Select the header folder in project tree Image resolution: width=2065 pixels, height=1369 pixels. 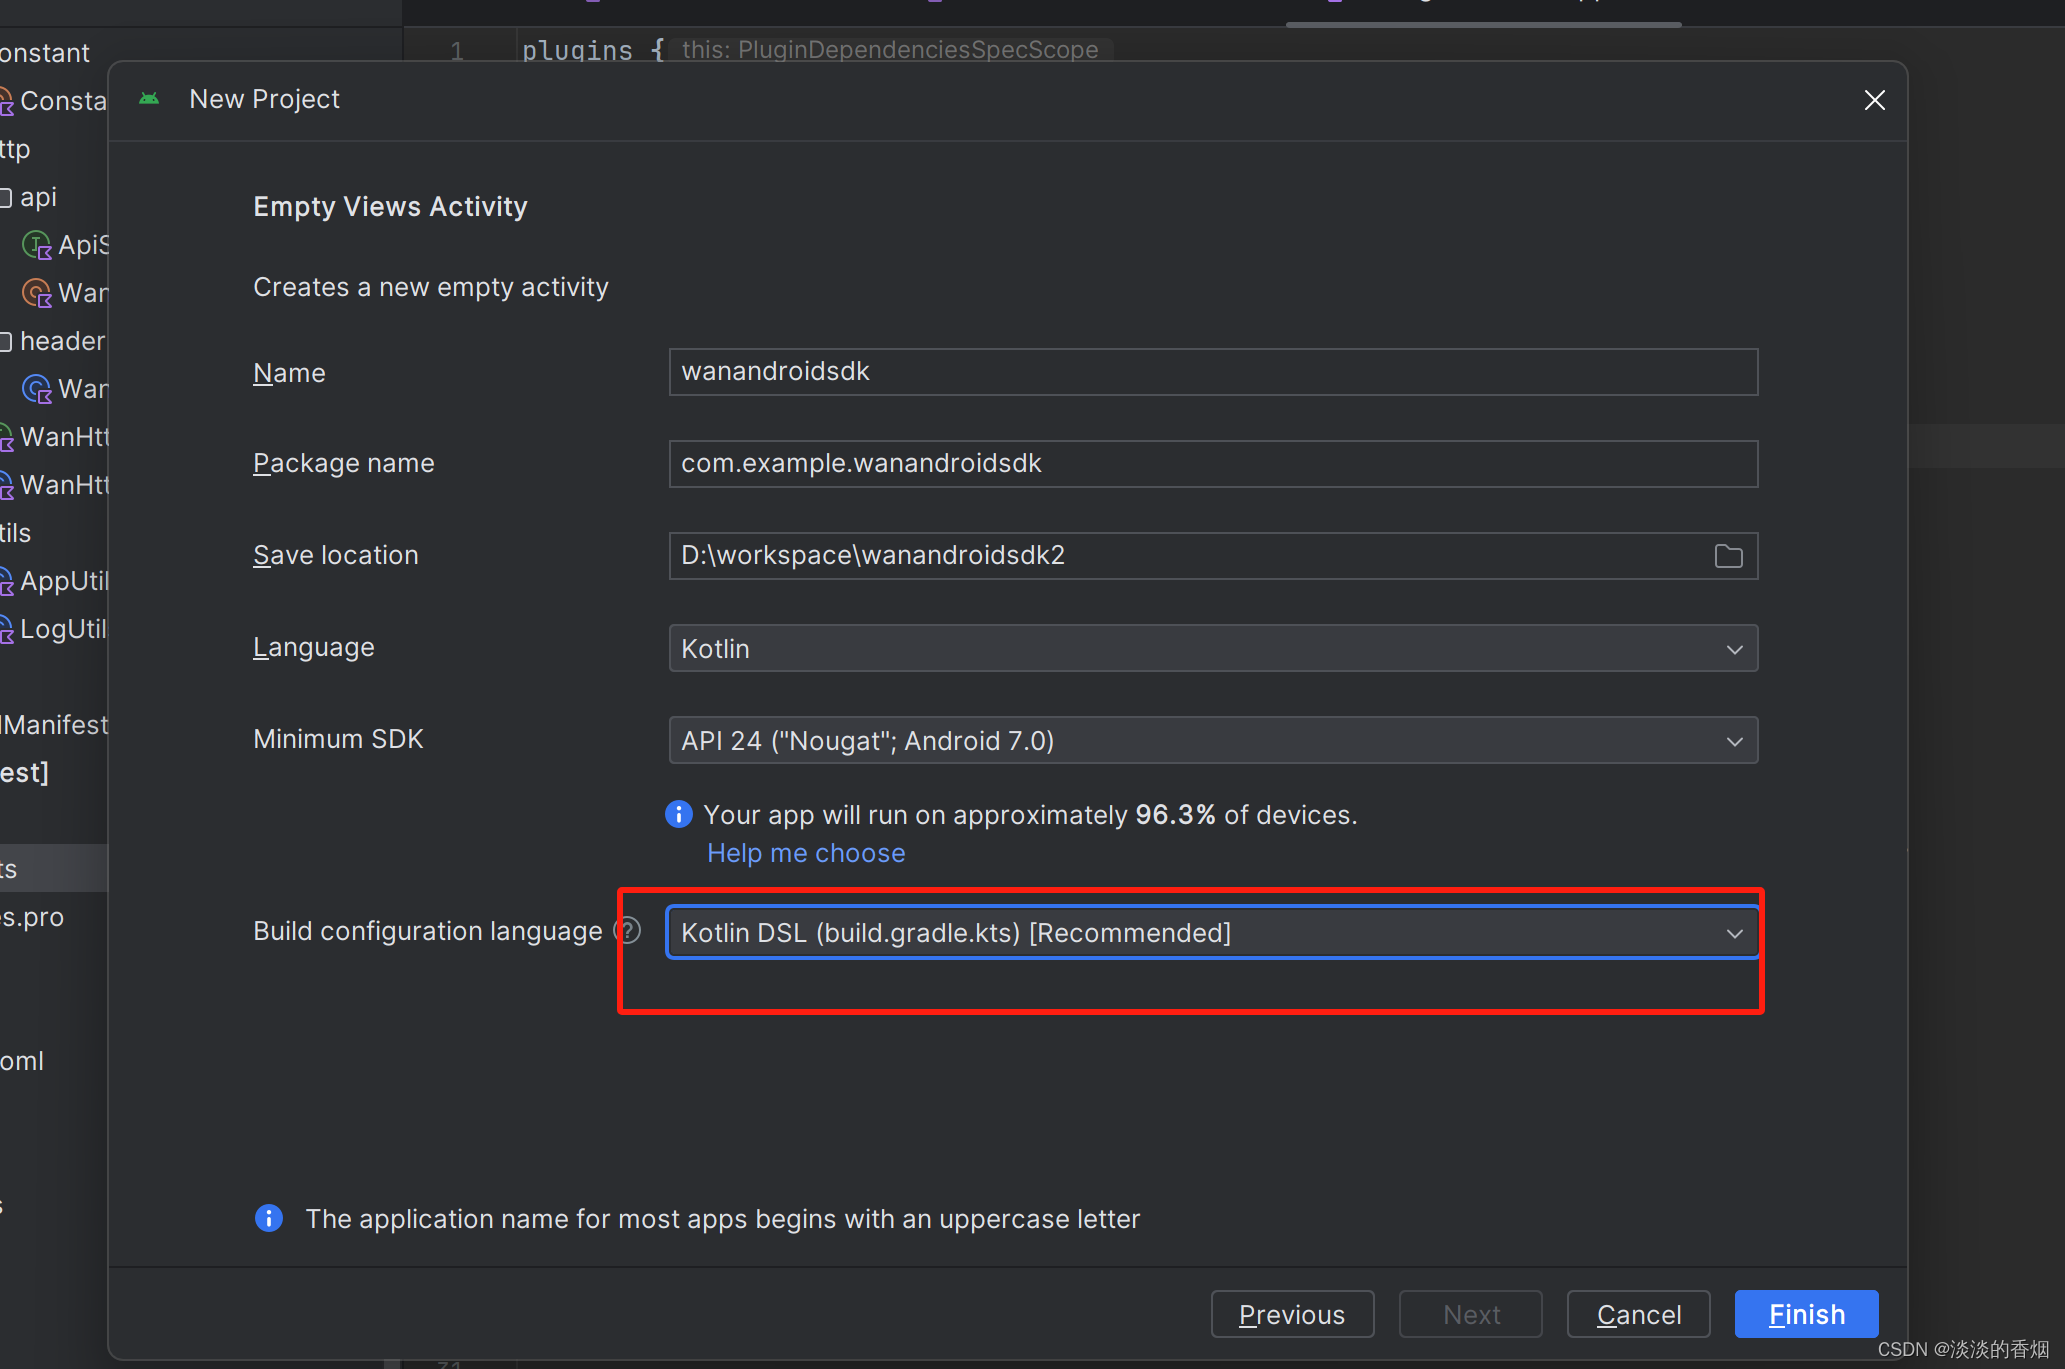coord(62,341)
